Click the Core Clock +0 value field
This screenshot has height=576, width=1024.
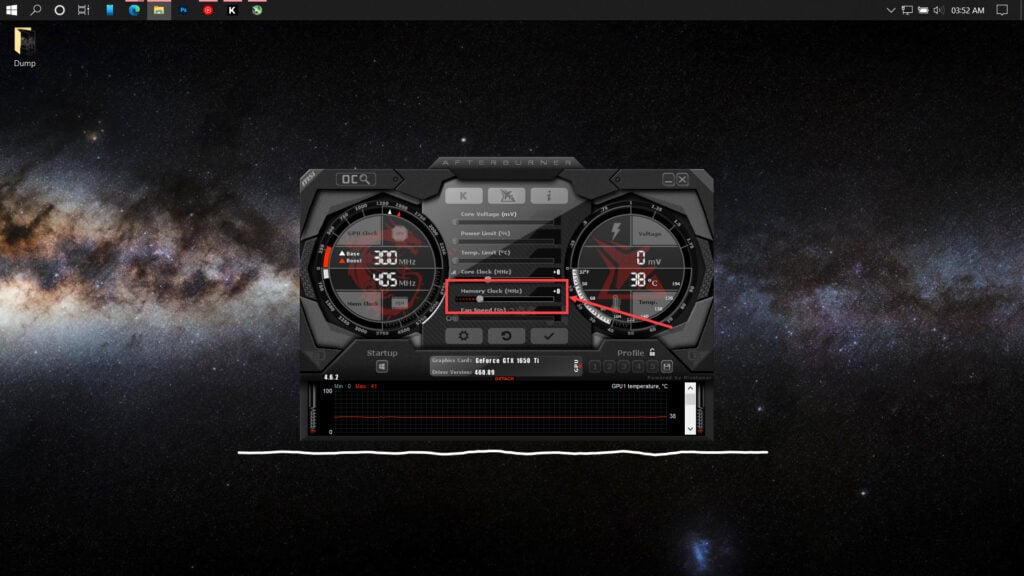click(556, 272)
